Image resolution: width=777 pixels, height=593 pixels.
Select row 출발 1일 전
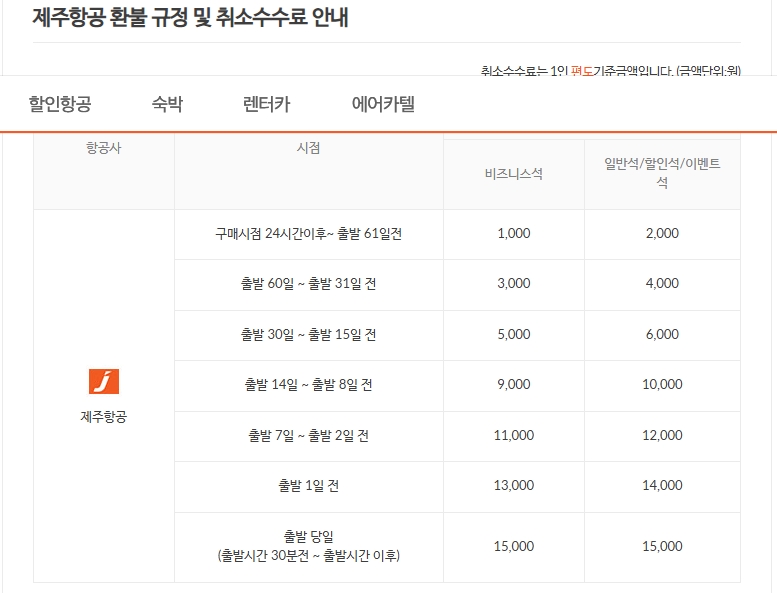pos(308,485)
